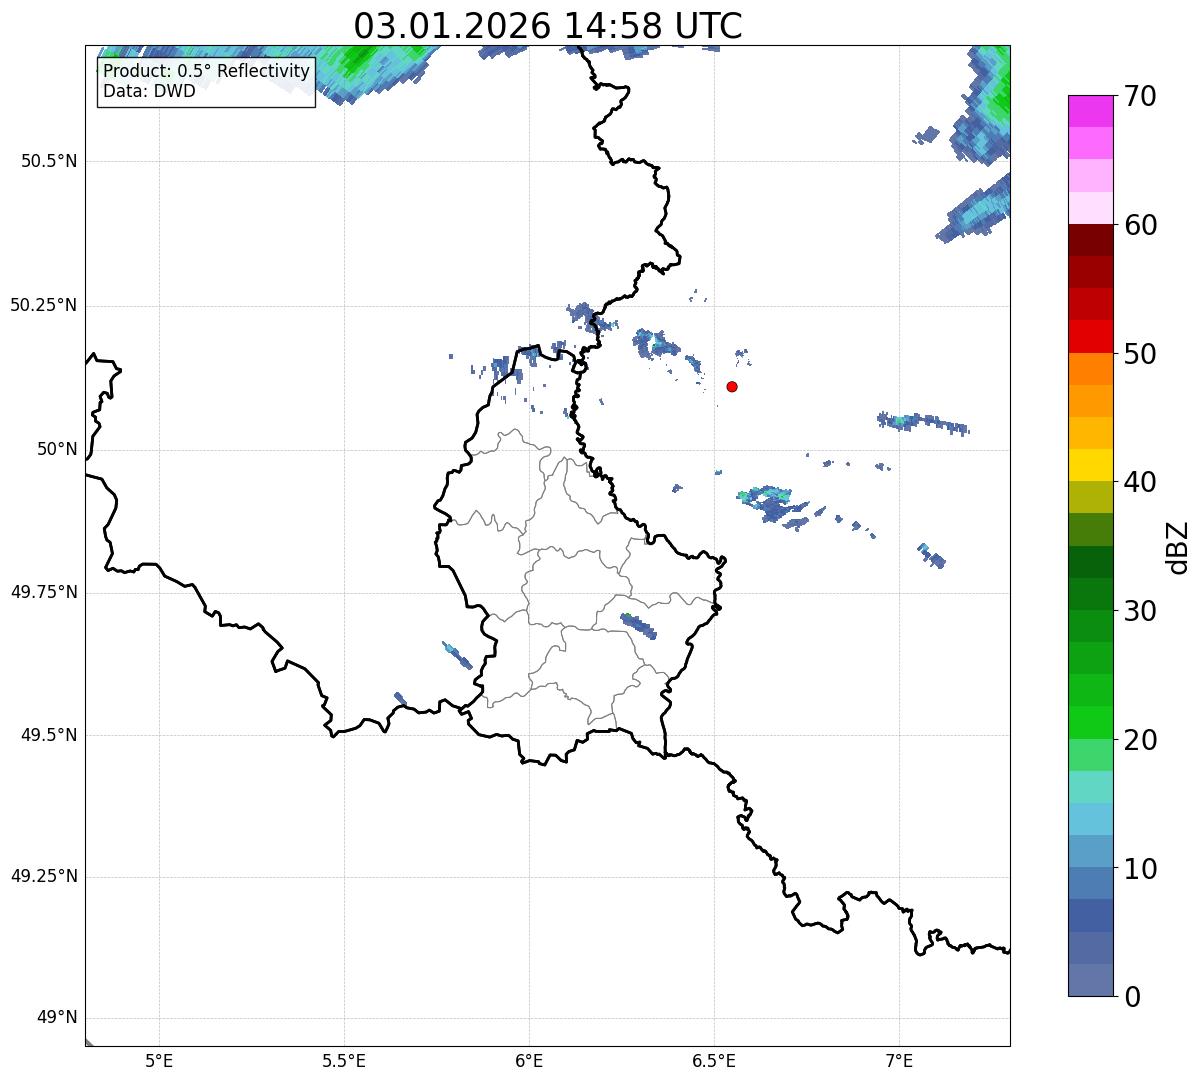Viewport: 1202px width, 1081px height.
Task: Click the radar echo band near 7°E, 50.05°N
Action: click(x=922, y=423)
